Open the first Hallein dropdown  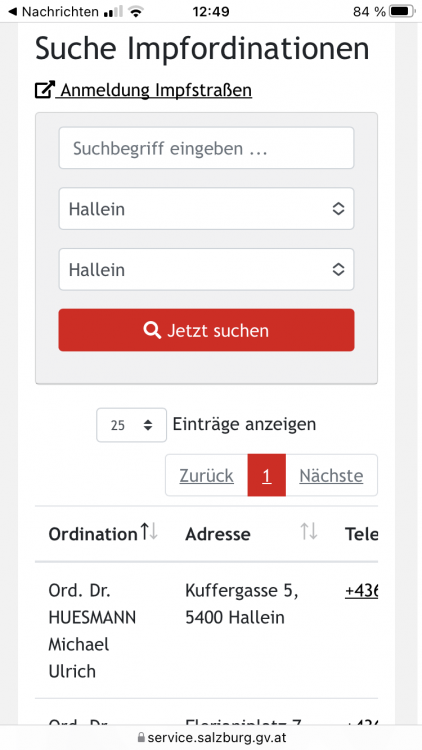pyautogui.click(x=206, y=209)
